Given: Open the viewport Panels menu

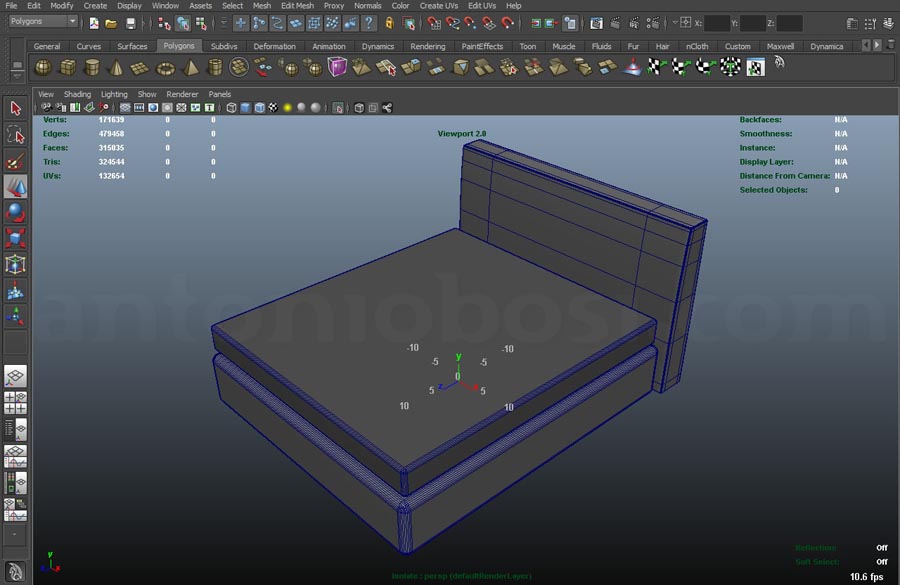Looking at the screenshot, I should [x=220, y=94].
